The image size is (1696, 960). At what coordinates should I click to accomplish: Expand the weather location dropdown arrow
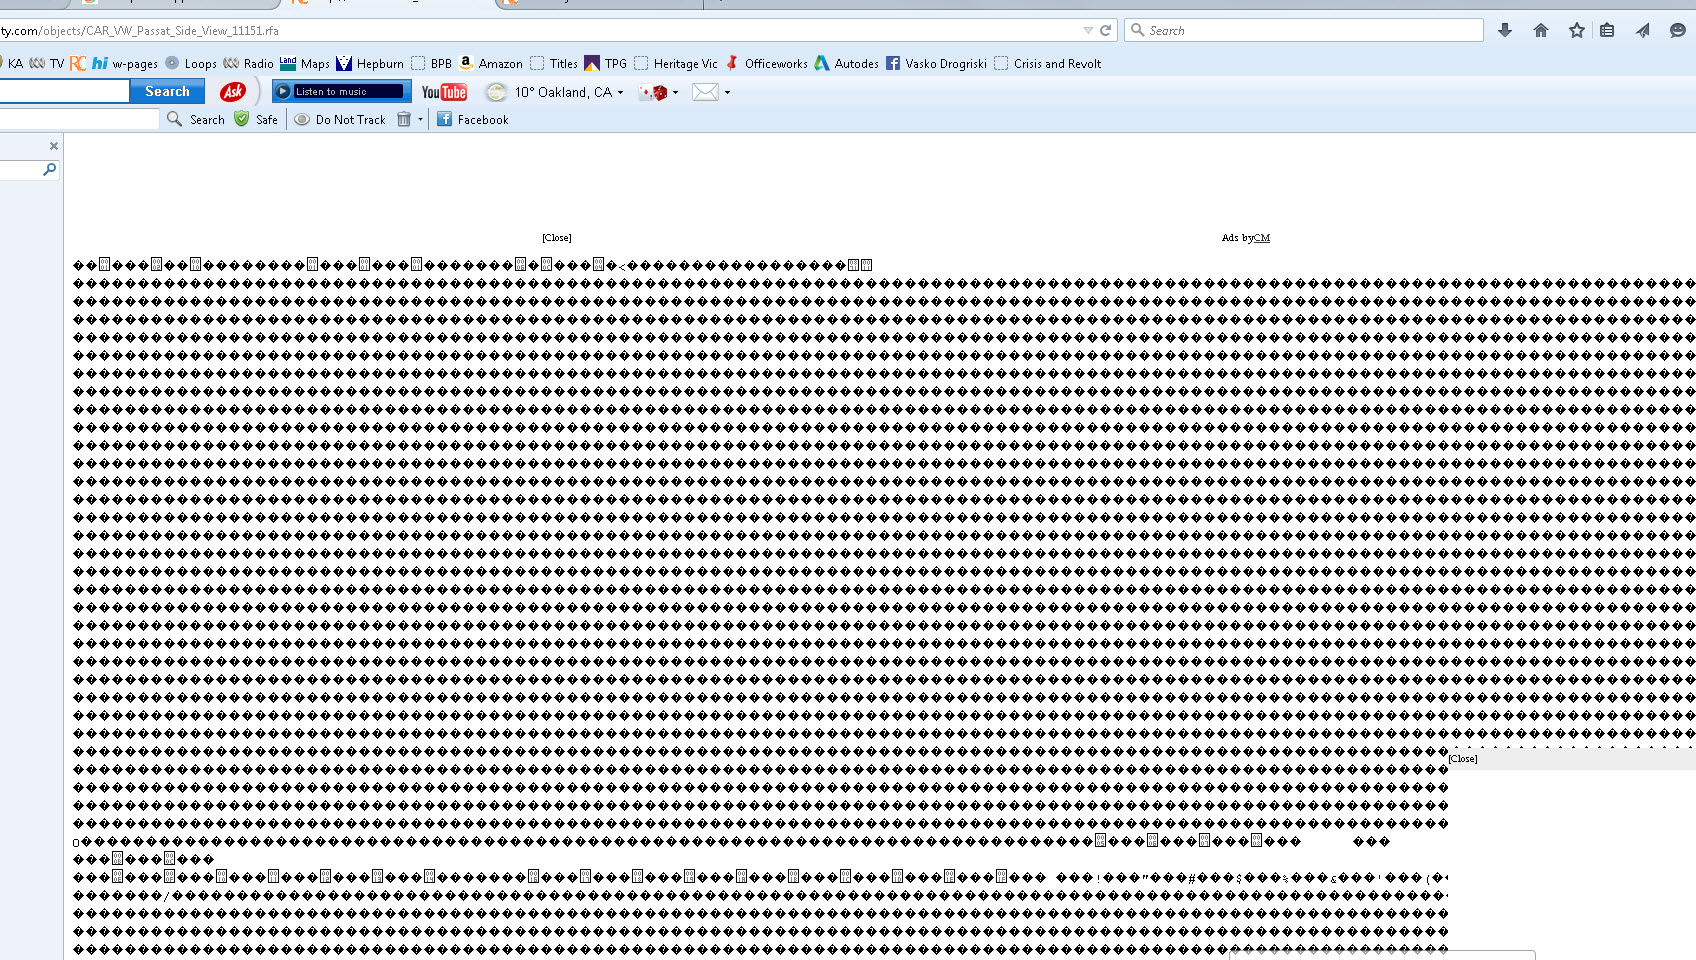(621, 92)
